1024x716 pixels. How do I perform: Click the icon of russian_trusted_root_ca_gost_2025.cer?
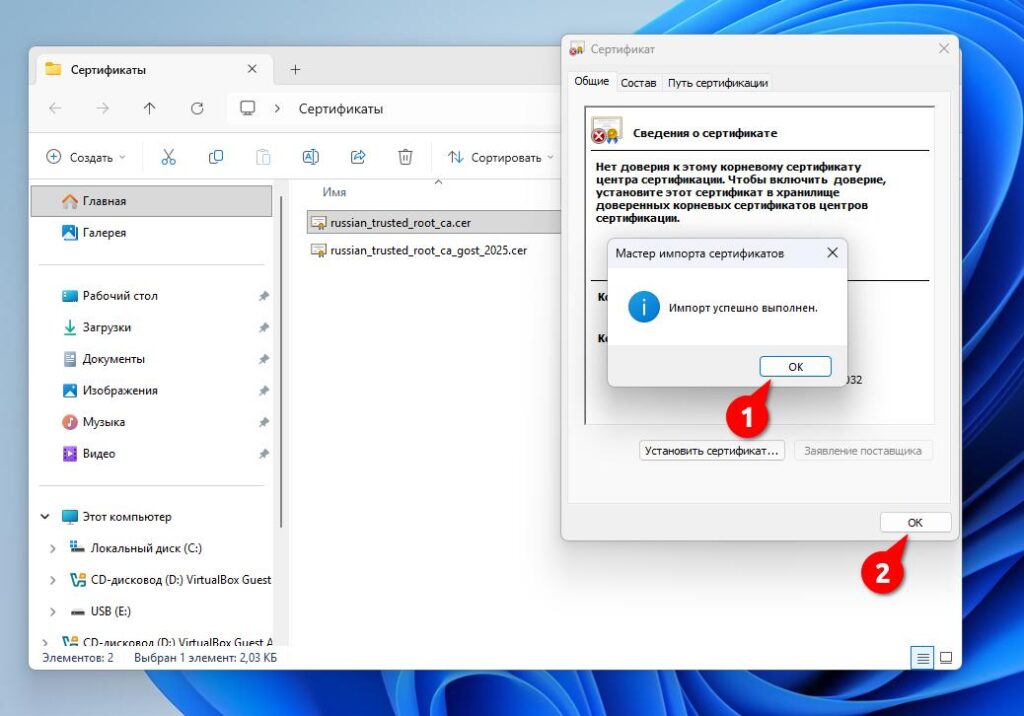[x=318, y=250]
